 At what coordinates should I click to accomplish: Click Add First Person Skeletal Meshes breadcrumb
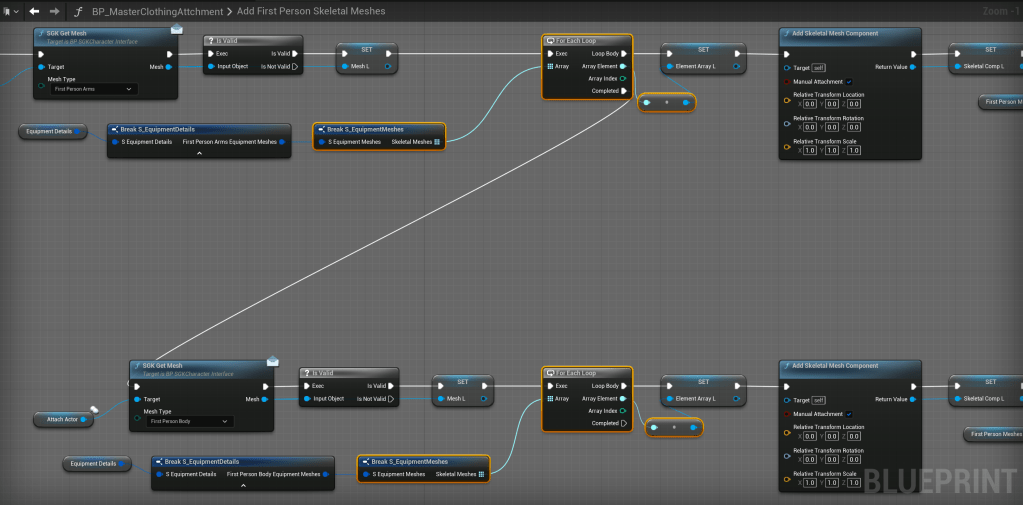click(311, 11)
